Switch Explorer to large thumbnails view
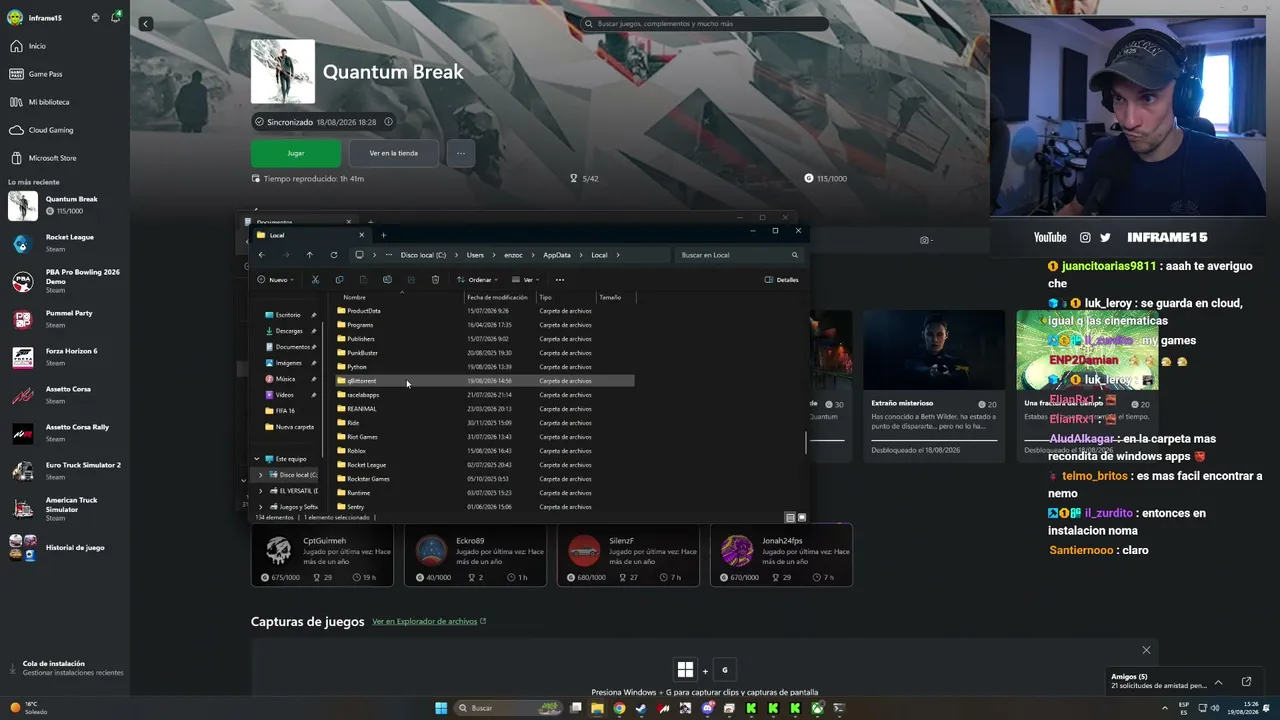The height and width of the screenshot is (720, 1280). [x=802, y=518]
